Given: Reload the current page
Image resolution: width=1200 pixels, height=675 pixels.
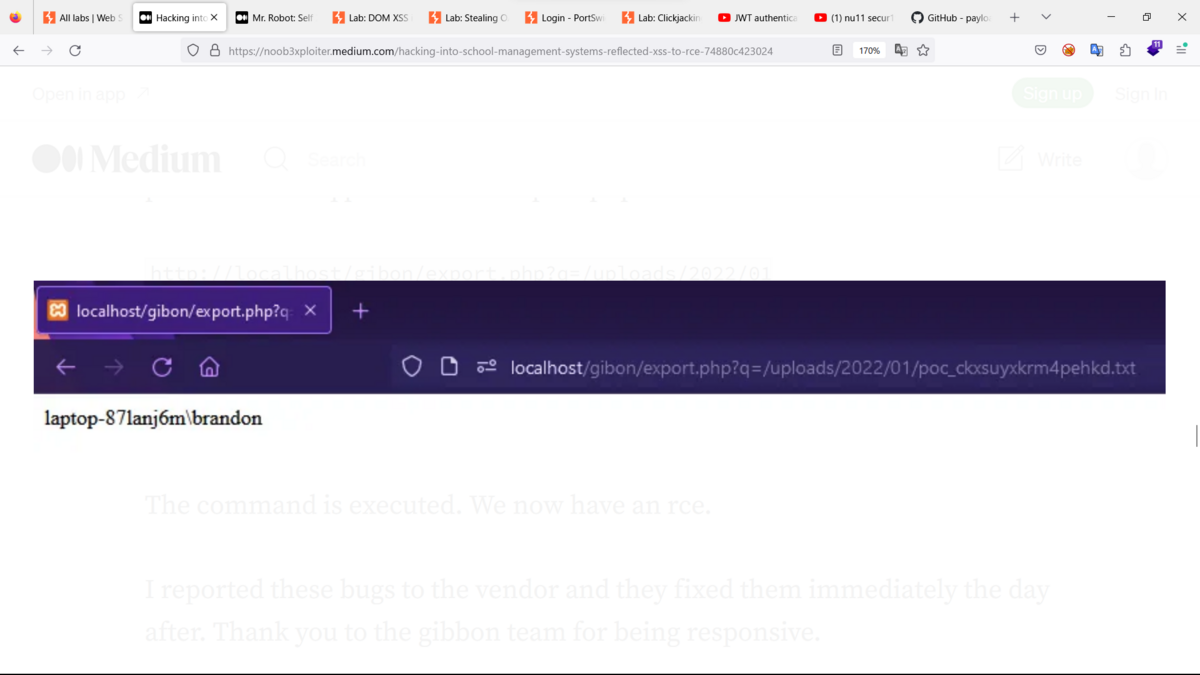Looking at the screenshot, I should click(75, 50).
